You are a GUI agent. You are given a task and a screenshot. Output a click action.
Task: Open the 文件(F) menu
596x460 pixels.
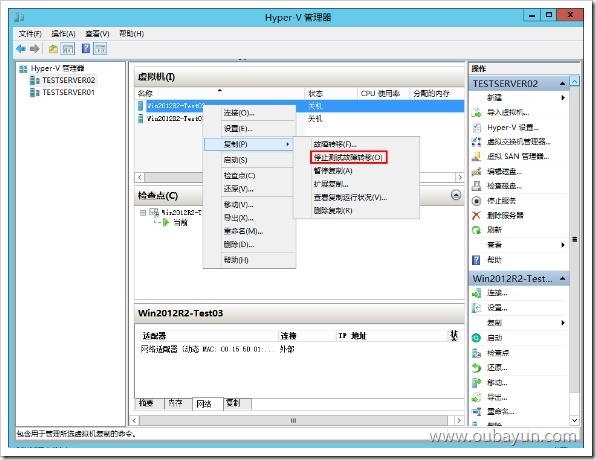30,34
